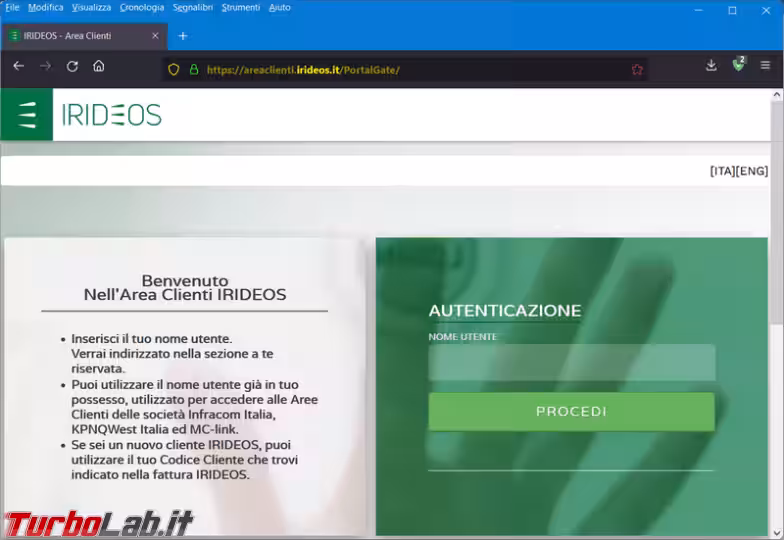Click the scrollbar down arrow
This screenshot has width=784, height=540.
click(776, 533)
